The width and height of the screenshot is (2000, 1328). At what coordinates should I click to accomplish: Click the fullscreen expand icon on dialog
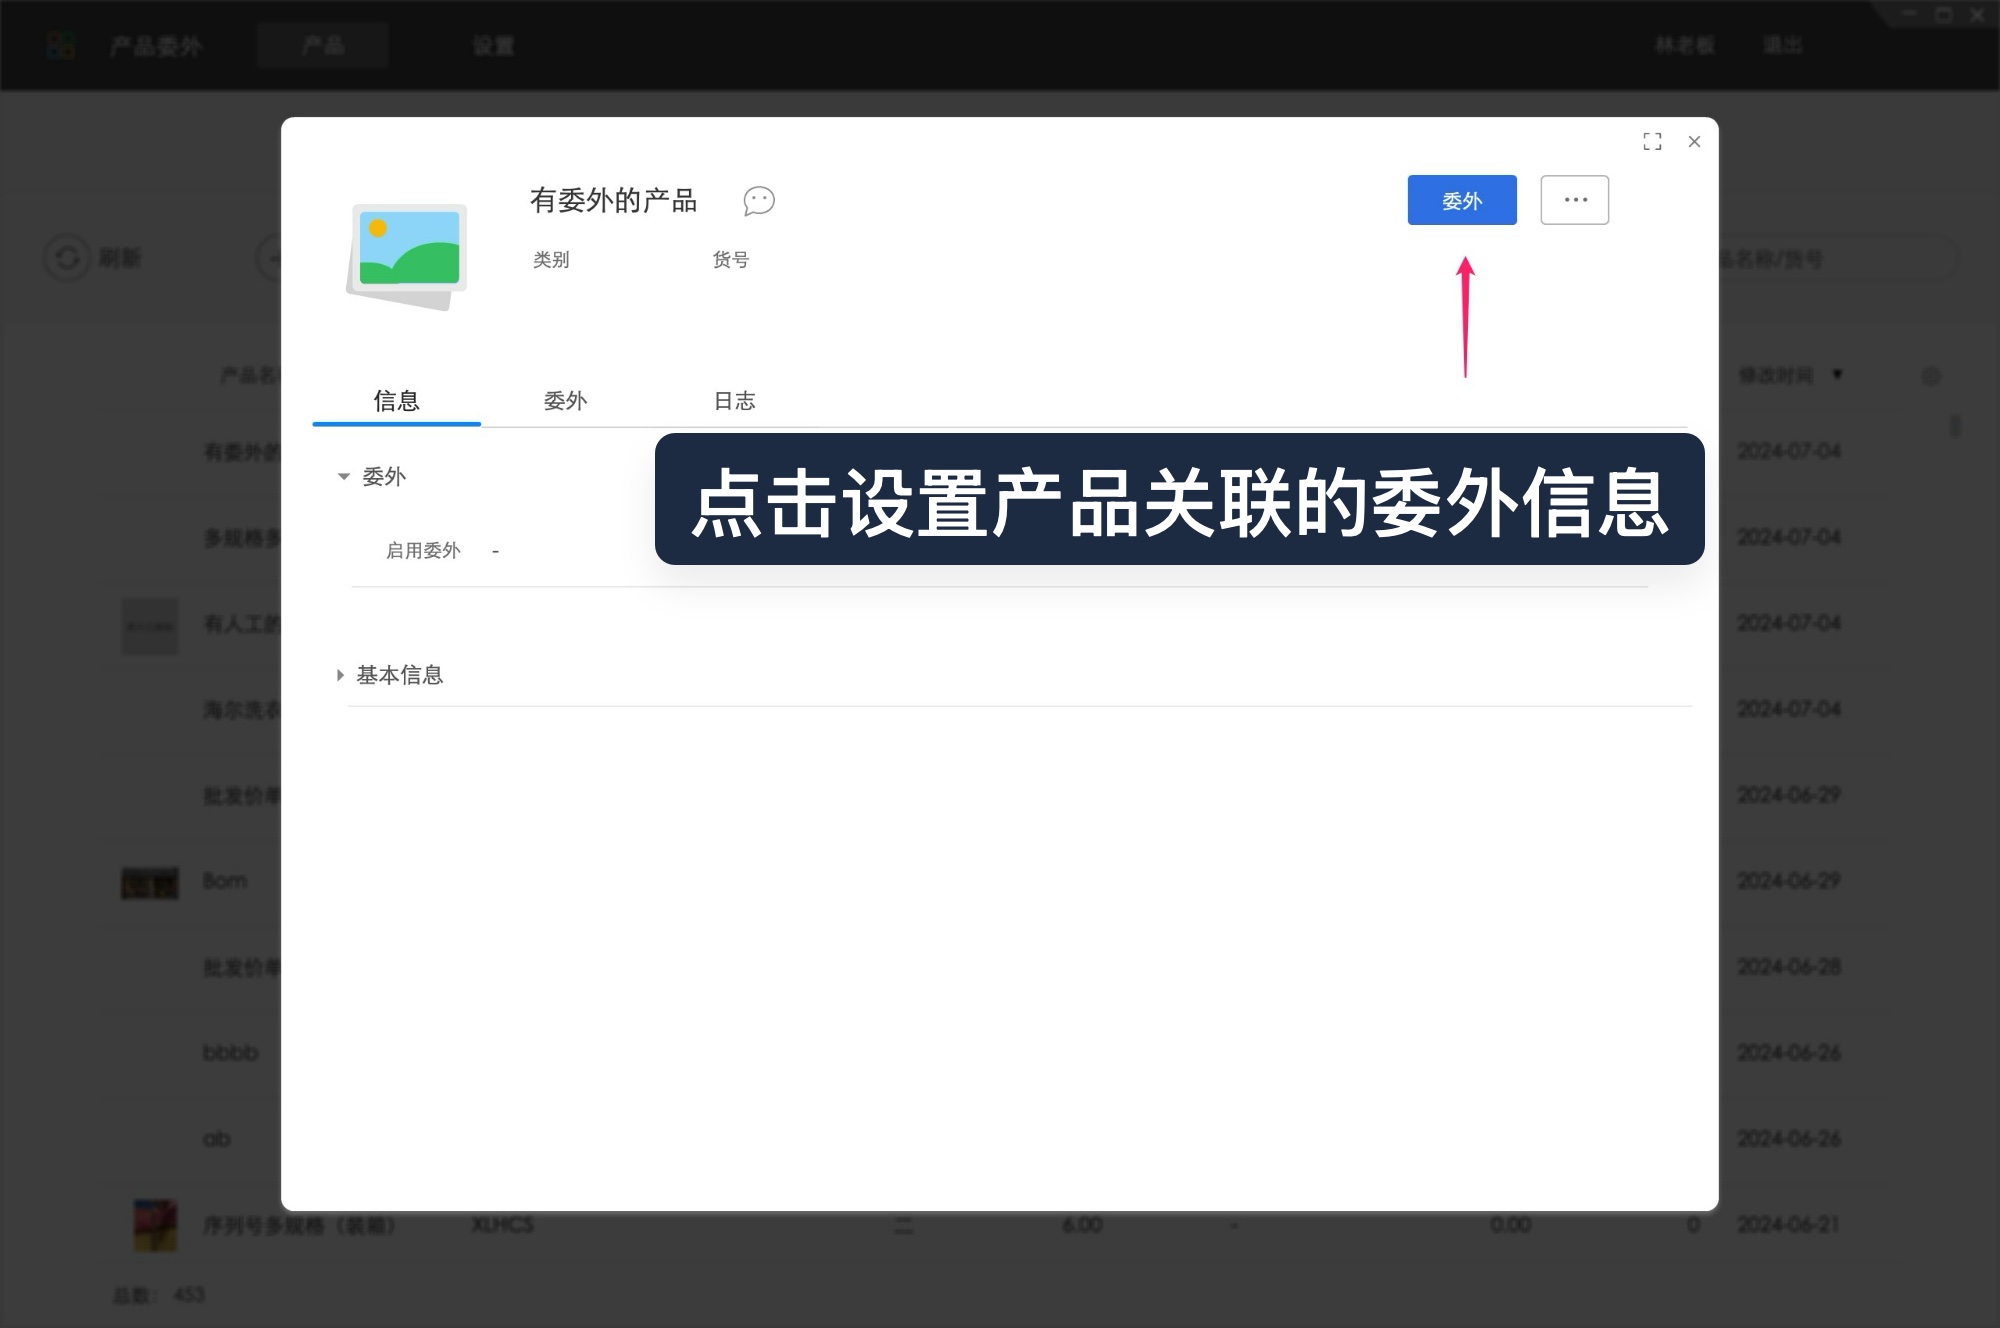(x=1652, y=142)
